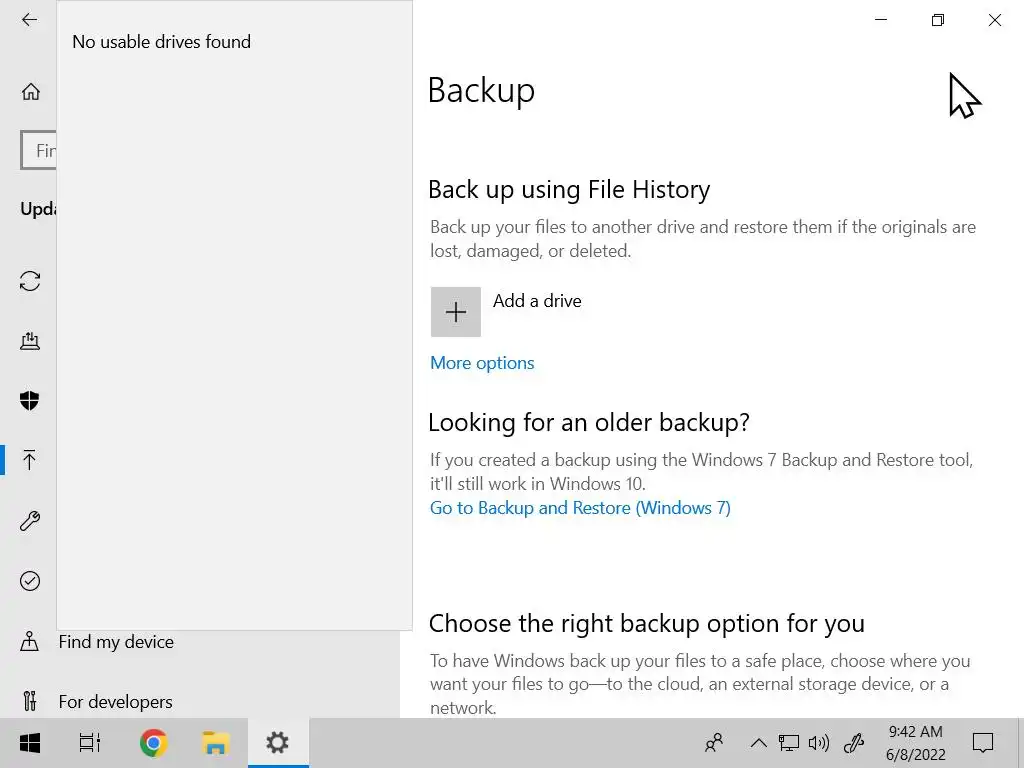This screenshot has height=768, width=1024.
Task: Select Find my device in sidebar
Action: (x=115, y=642)
